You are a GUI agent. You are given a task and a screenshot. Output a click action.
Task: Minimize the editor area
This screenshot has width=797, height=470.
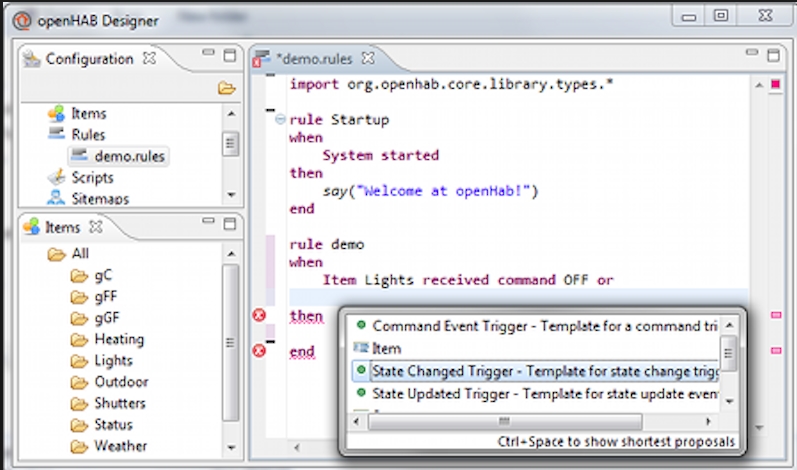coord(752,52)
